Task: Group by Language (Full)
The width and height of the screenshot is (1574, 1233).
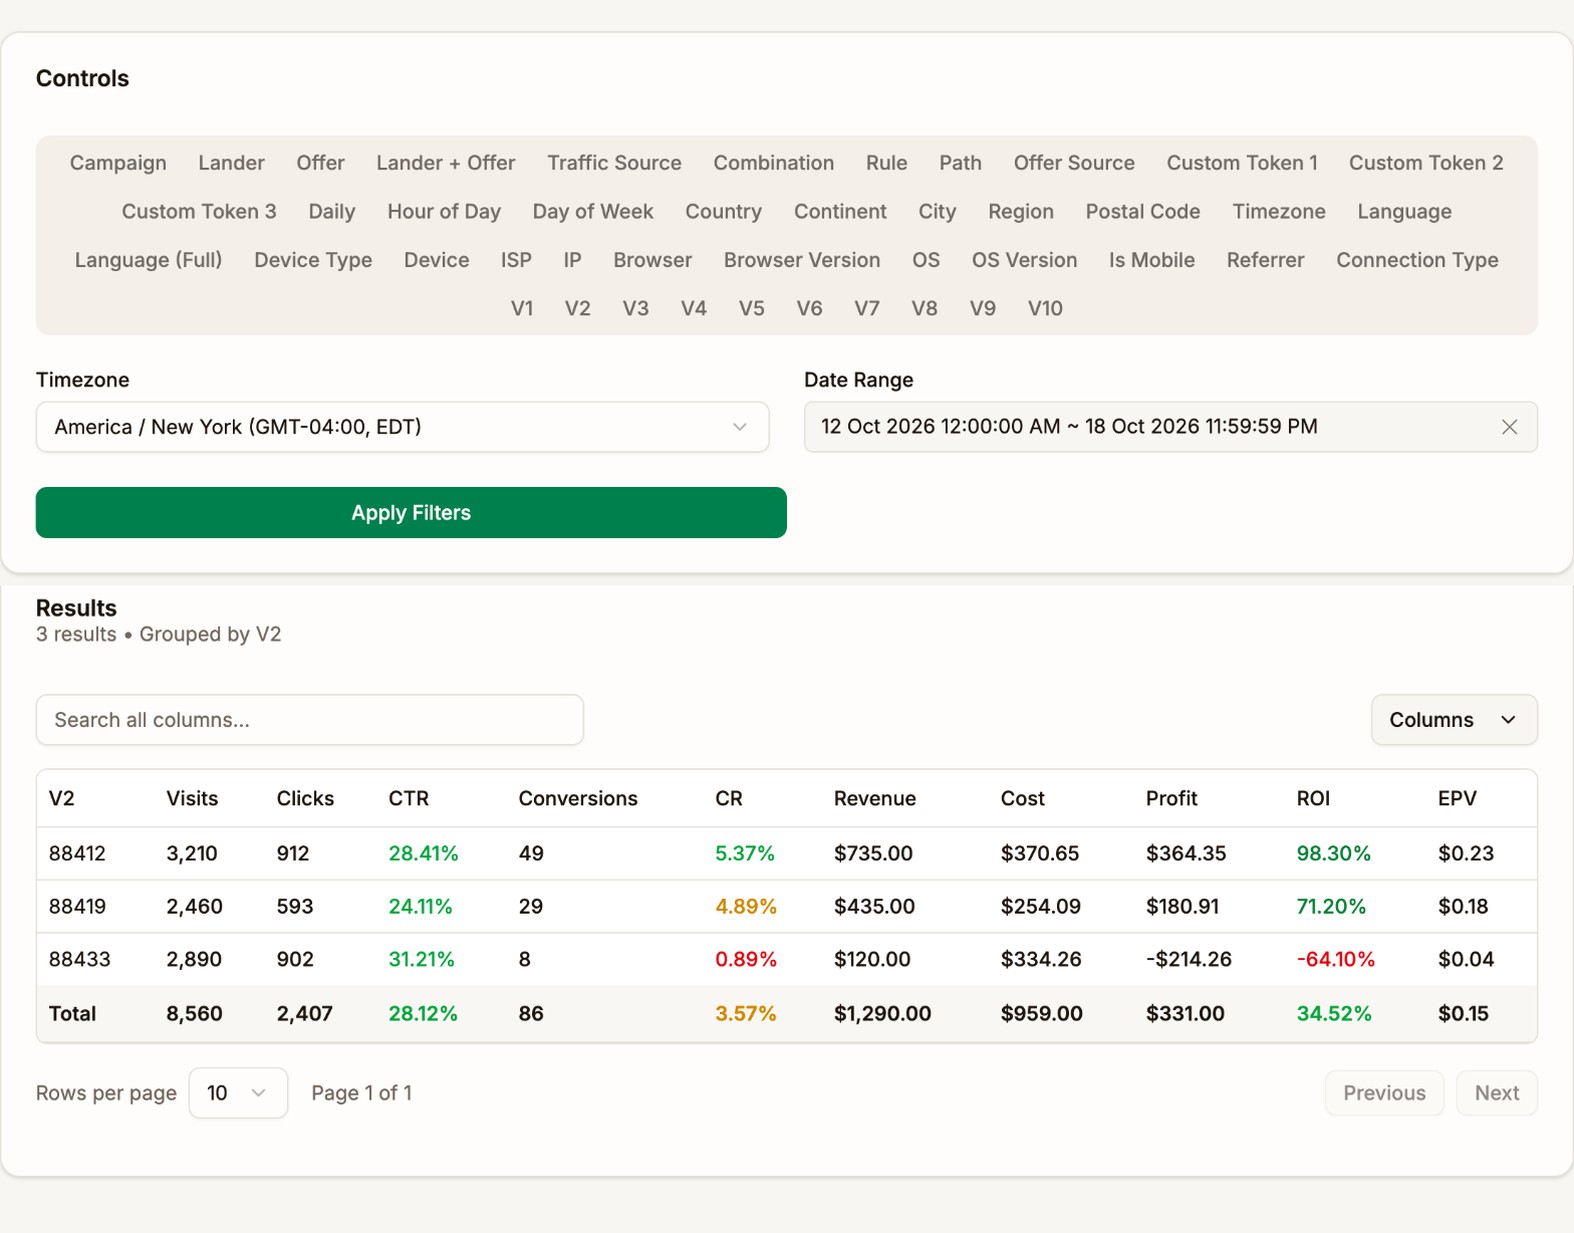Action: tap(148, 260)
